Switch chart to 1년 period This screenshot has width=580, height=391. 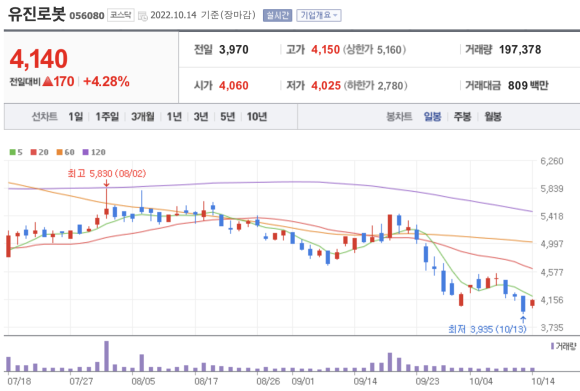pyautogui.click(x=174, y=117)
